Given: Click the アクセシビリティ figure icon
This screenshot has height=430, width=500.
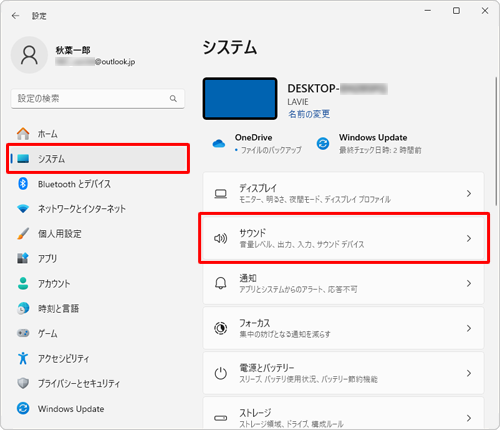Looking at the screenshot, I should pos(23,358).
